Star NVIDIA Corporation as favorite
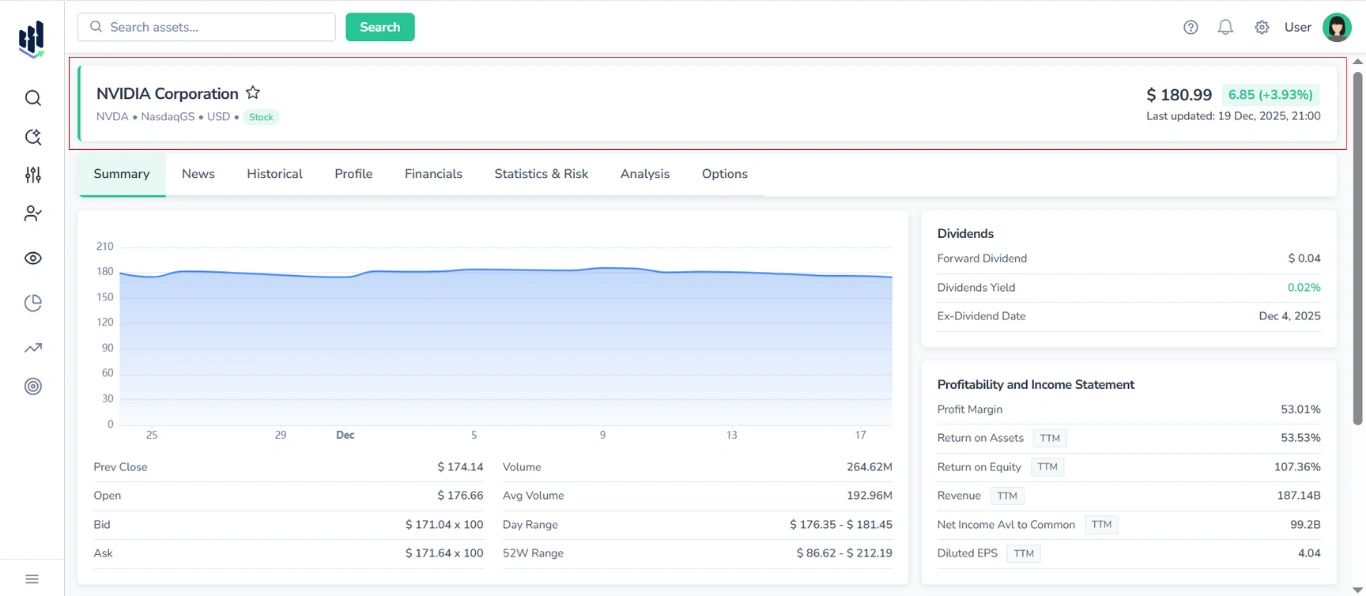The image size is (1366, 596). point(252,92)
